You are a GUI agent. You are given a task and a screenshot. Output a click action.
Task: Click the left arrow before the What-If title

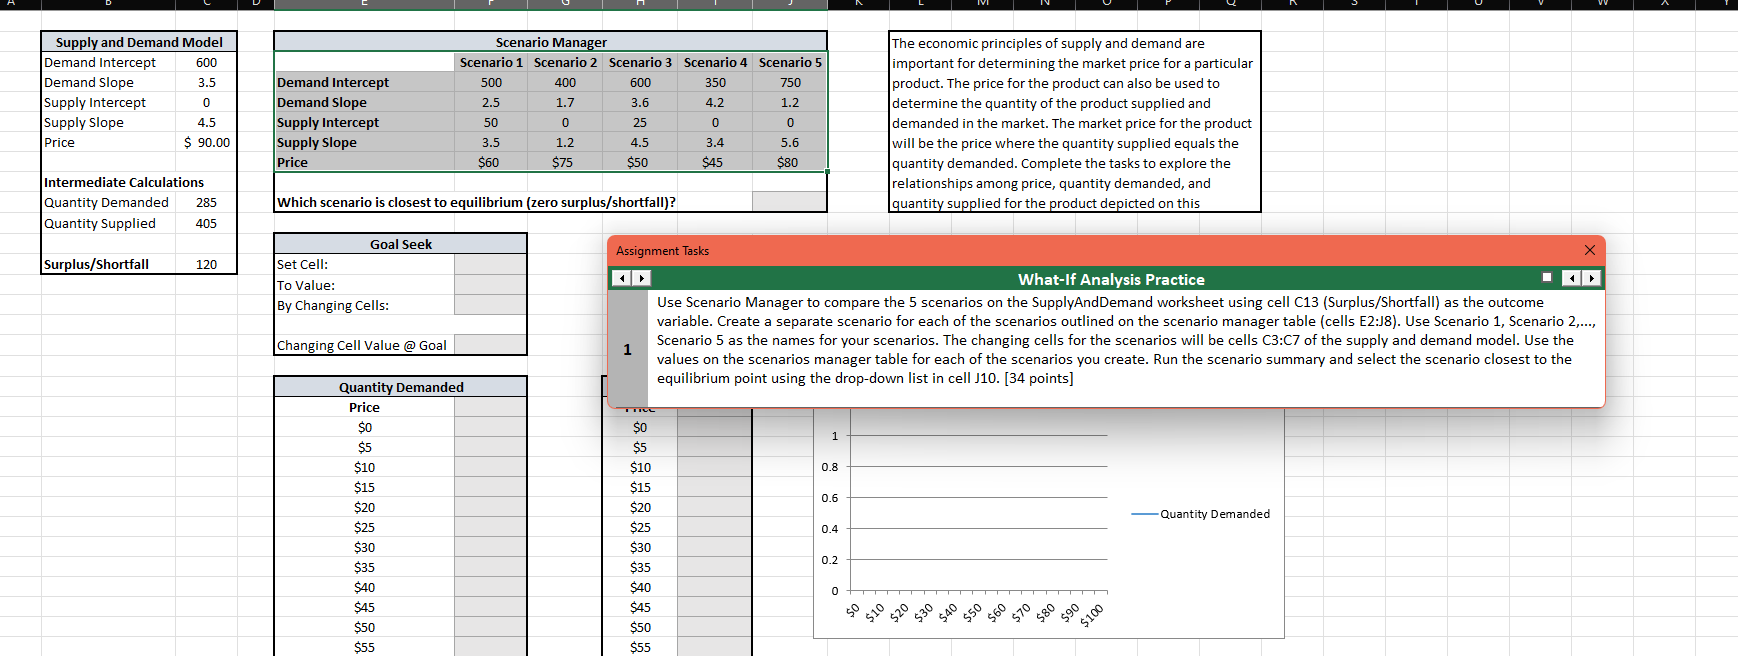(622, 278)
